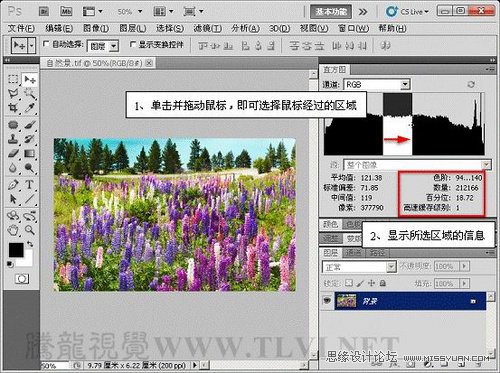Select the Spot Healing Brush tool
500x373 pixels.
(13, 125)
